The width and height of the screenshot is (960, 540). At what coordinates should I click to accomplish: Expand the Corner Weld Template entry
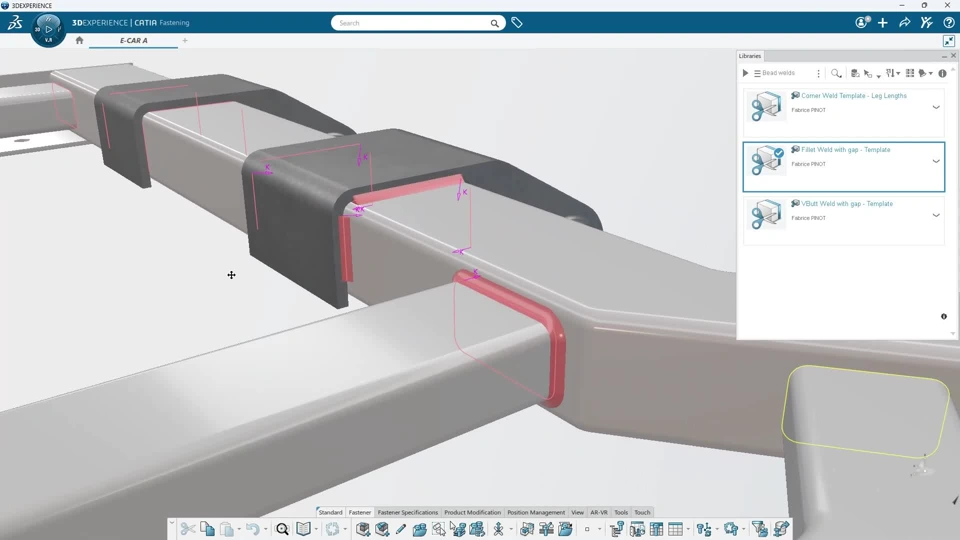[936, 107]
